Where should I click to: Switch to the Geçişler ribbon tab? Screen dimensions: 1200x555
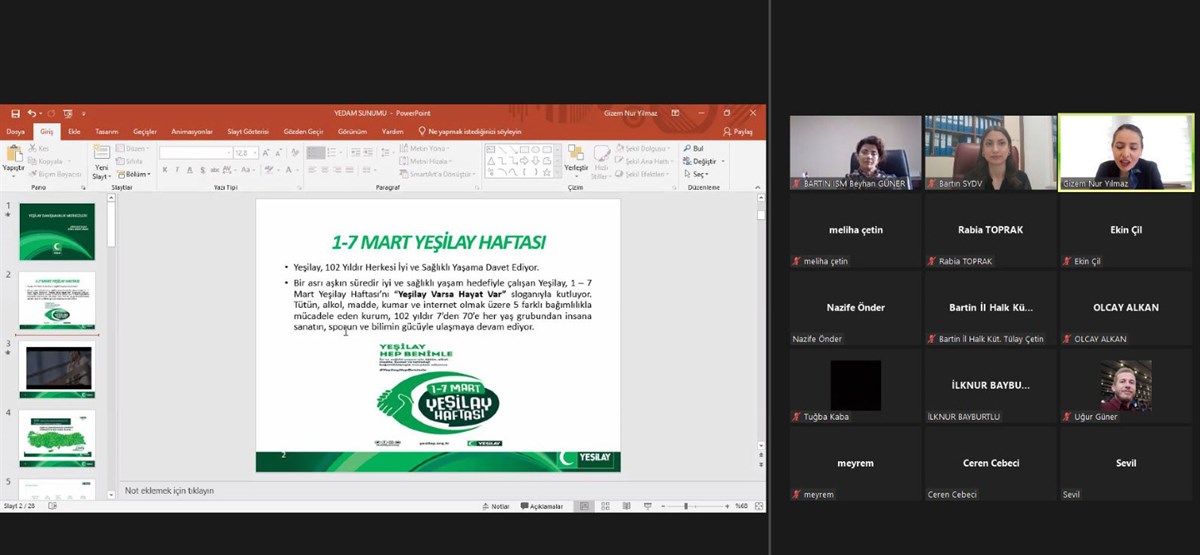145,131
